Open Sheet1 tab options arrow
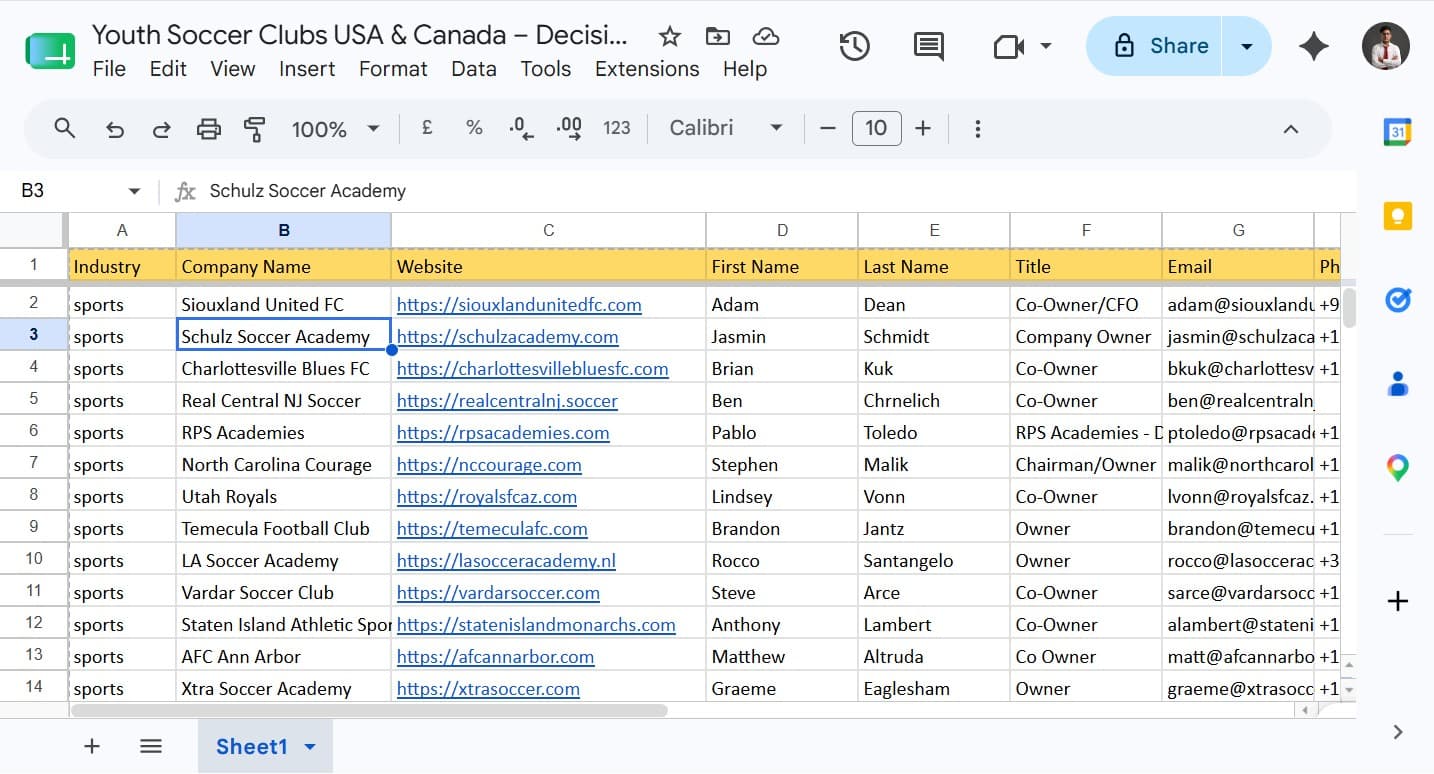The image size is (1434, 774). pyautogui.click(x=310, y=747)
